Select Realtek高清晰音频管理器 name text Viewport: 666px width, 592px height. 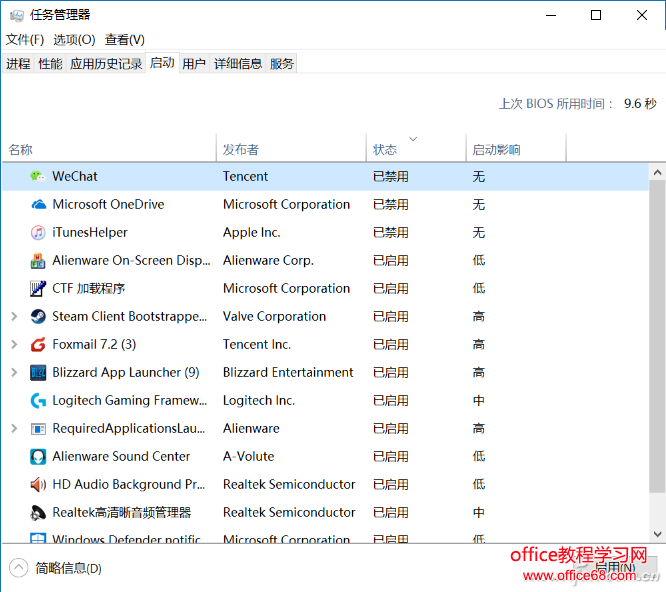(x=121, y=513)
